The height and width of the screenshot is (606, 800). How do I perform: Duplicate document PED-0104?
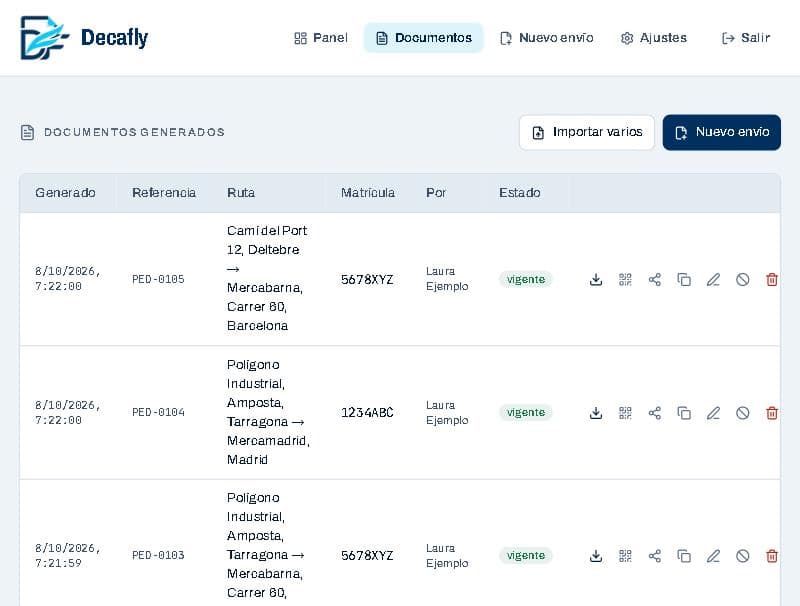684,413
